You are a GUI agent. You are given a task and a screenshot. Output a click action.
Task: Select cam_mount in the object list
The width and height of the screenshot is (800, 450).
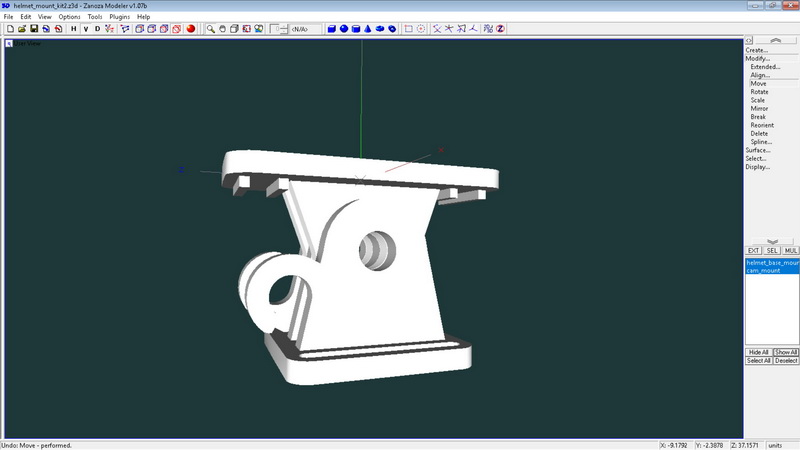[x=763, y=270]
